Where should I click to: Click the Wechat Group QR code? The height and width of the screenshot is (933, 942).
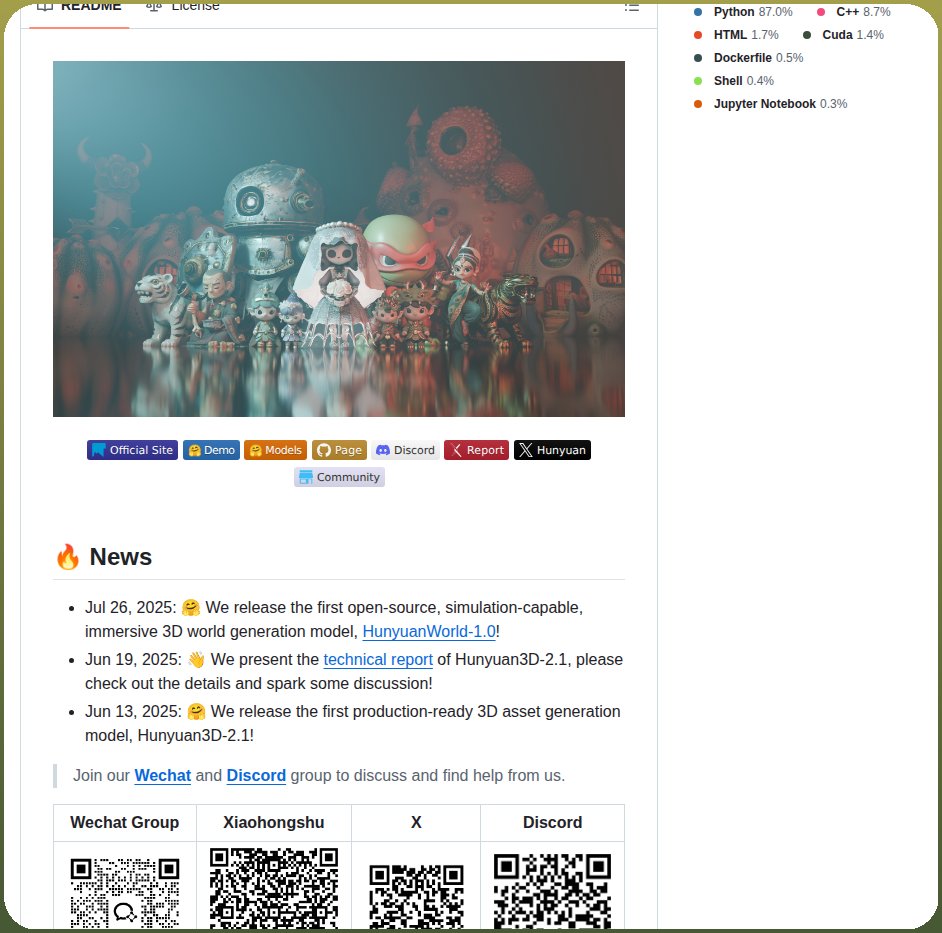click(x=125, y=893)
